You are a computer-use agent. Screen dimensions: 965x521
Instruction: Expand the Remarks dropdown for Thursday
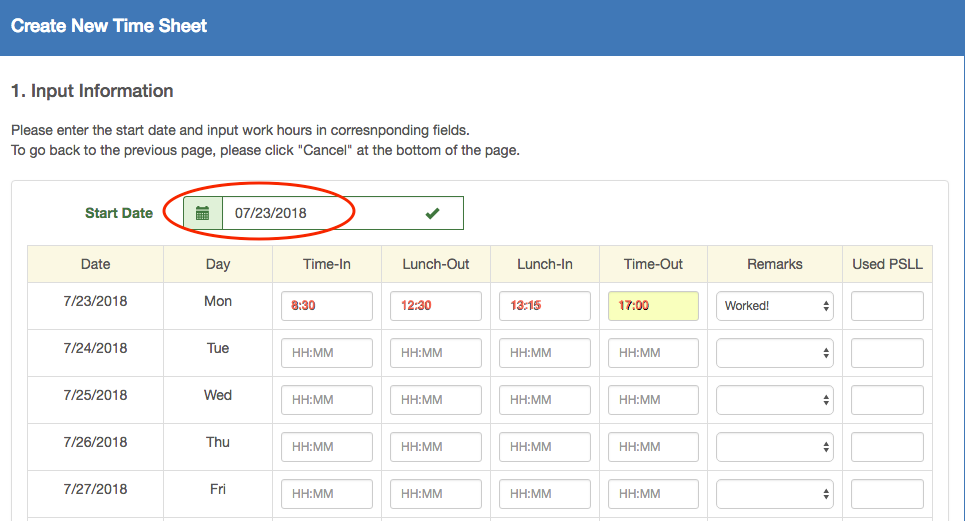click(x=775, y=447)
